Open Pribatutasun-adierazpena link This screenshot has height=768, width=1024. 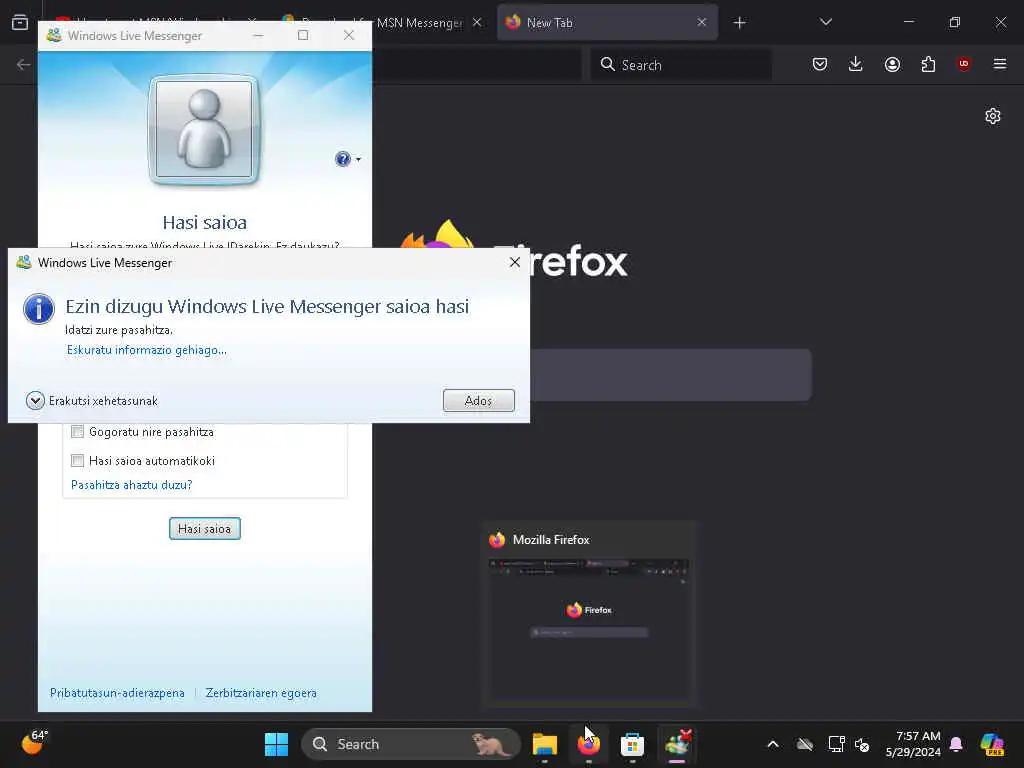[x=117, y=693]
